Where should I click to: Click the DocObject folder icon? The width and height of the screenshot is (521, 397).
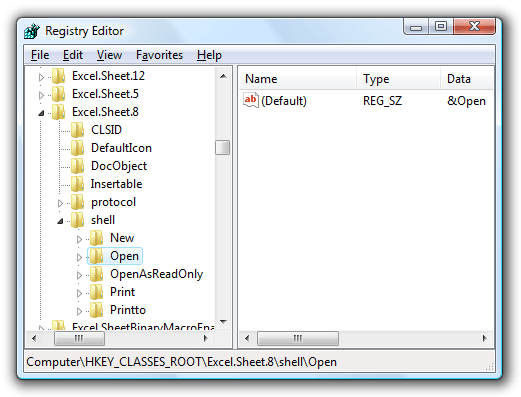click(x=77, y=166)
